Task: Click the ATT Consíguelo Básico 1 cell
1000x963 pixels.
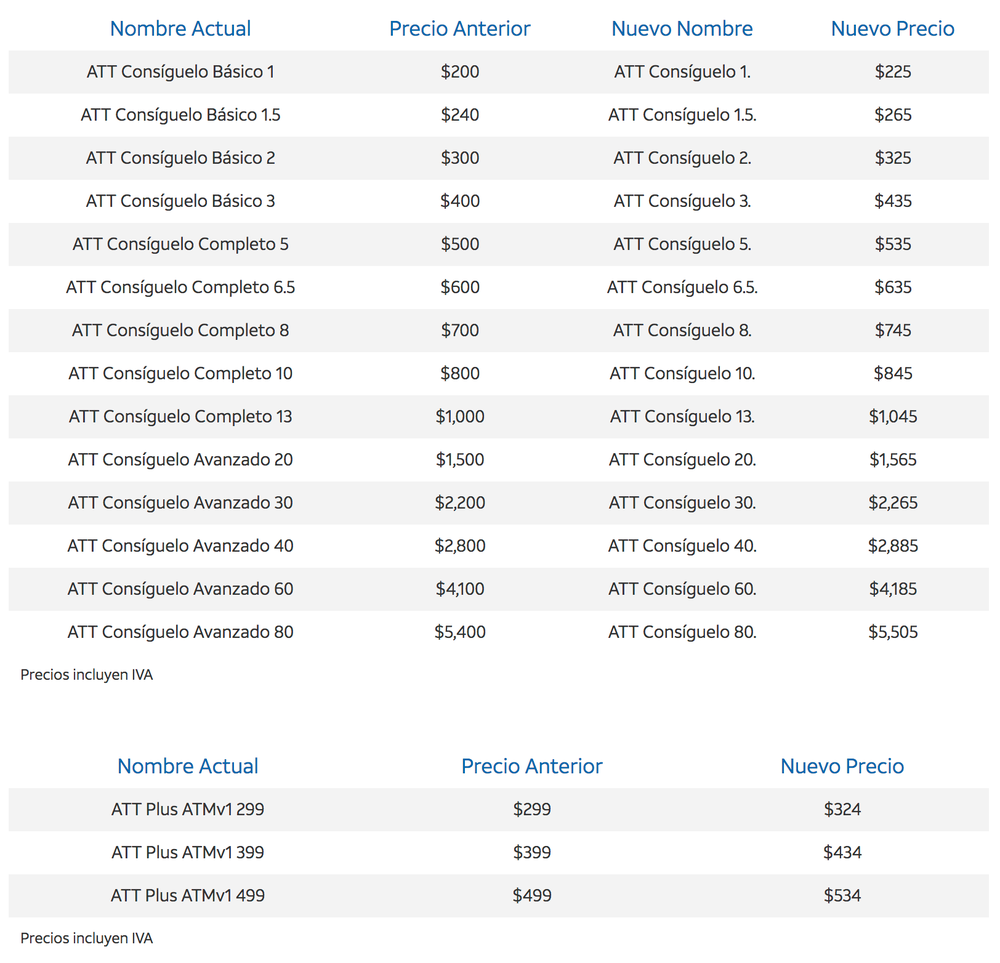Action: click(180, 71)
